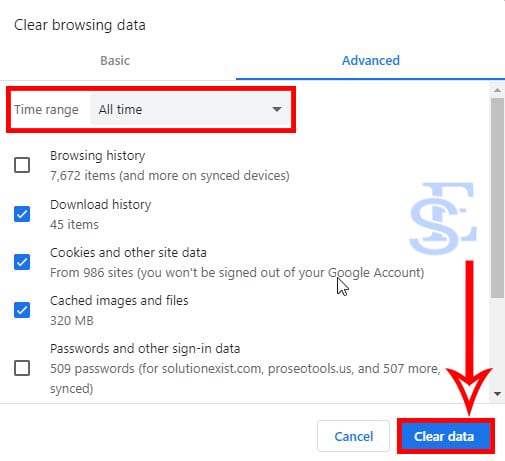Viewport: 505px width, 461px height.
Task: Click the Passwords and other sign-in data label
Action: 145,349
